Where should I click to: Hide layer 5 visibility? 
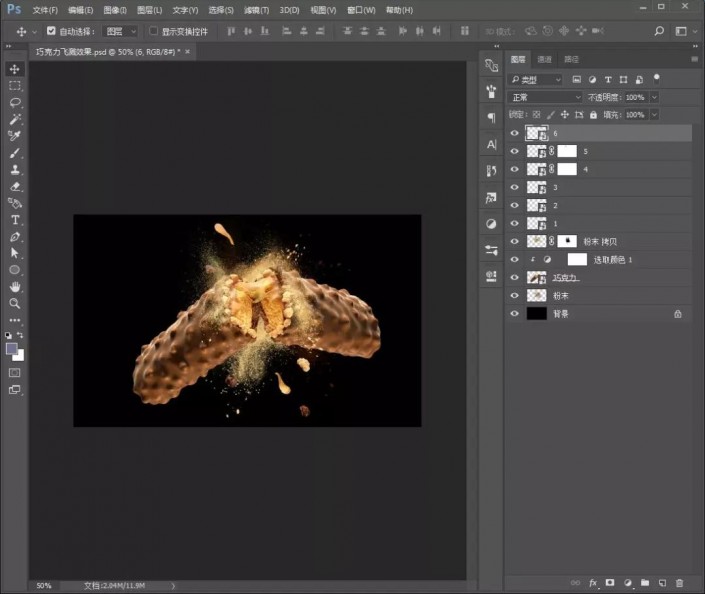coord(514,151)
